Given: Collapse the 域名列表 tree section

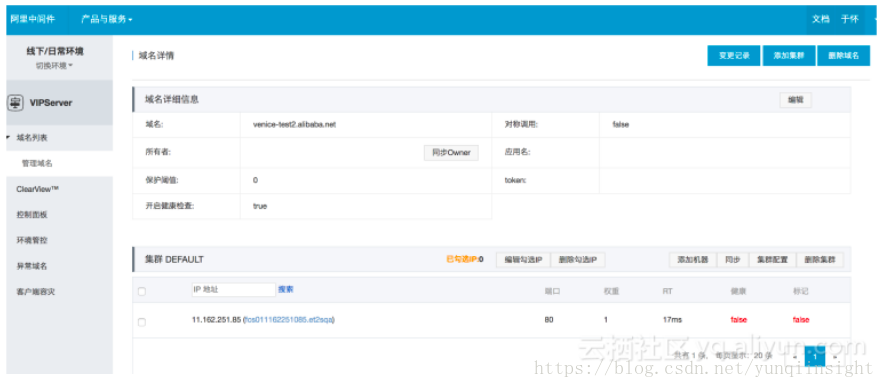Looking at the screenshot, I should pos(8,137).
